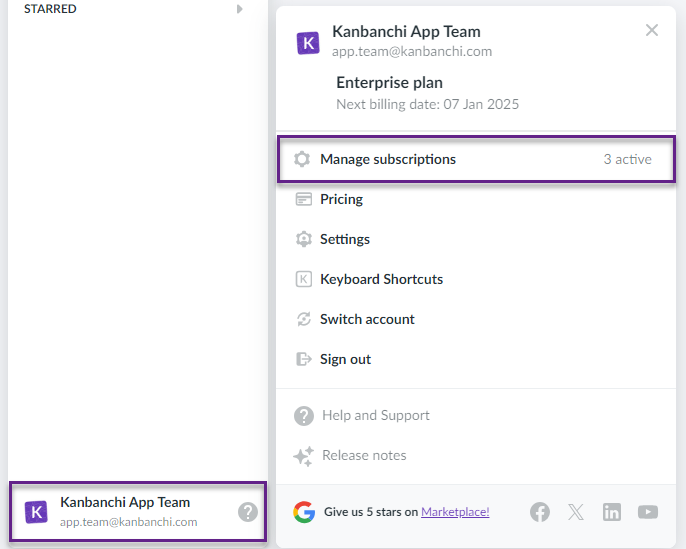Open the Facebook page icon
The width and height of the screenshot is (686, 549).
point(540,512)
